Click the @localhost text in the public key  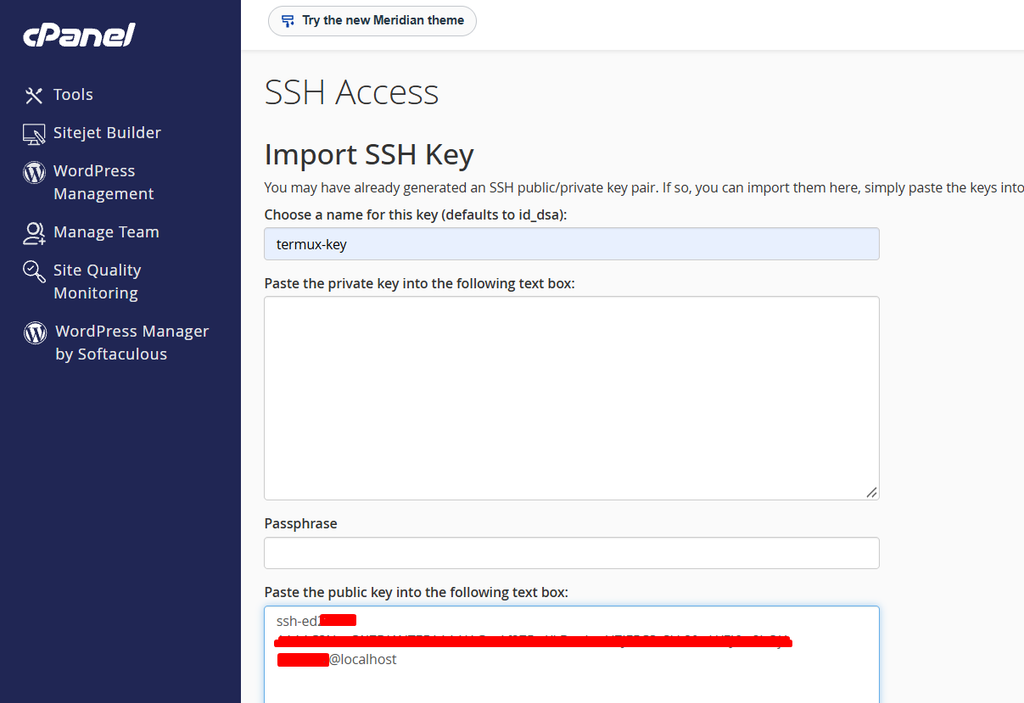(x=362, y=659)
